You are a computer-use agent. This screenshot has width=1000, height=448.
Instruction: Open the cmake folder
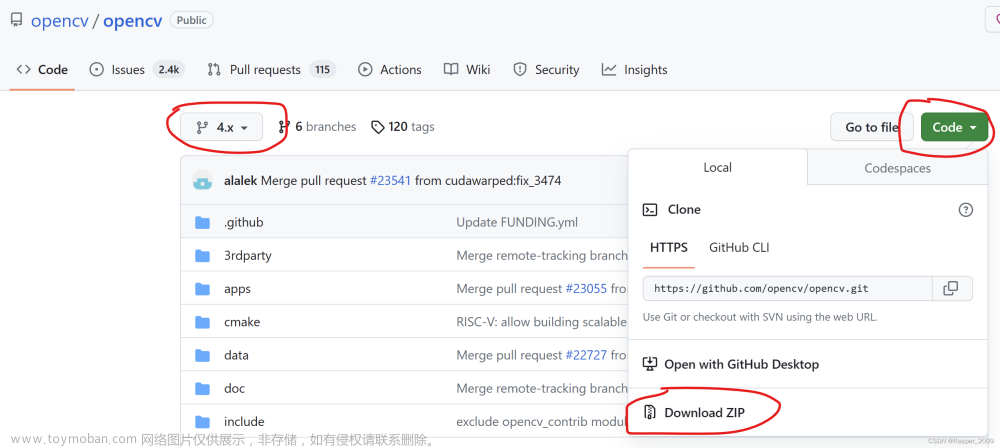pos(242,322)
